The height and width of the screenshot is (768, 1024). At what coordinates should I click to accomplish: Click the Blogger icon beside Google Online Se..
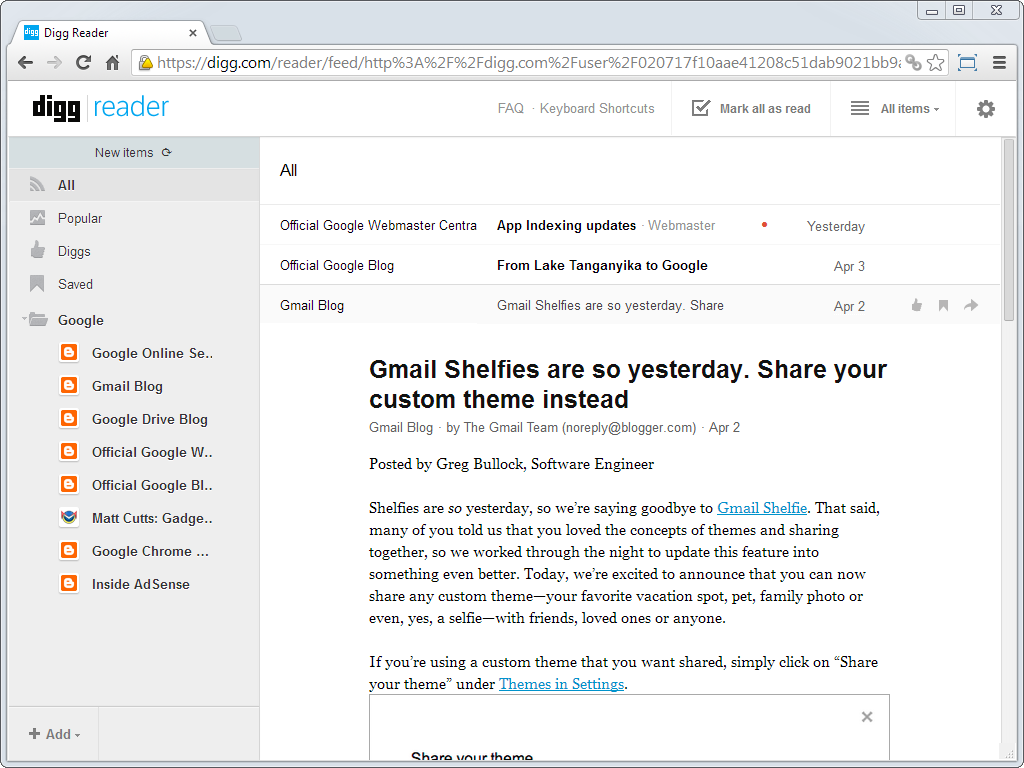click(x=69, y=353)
